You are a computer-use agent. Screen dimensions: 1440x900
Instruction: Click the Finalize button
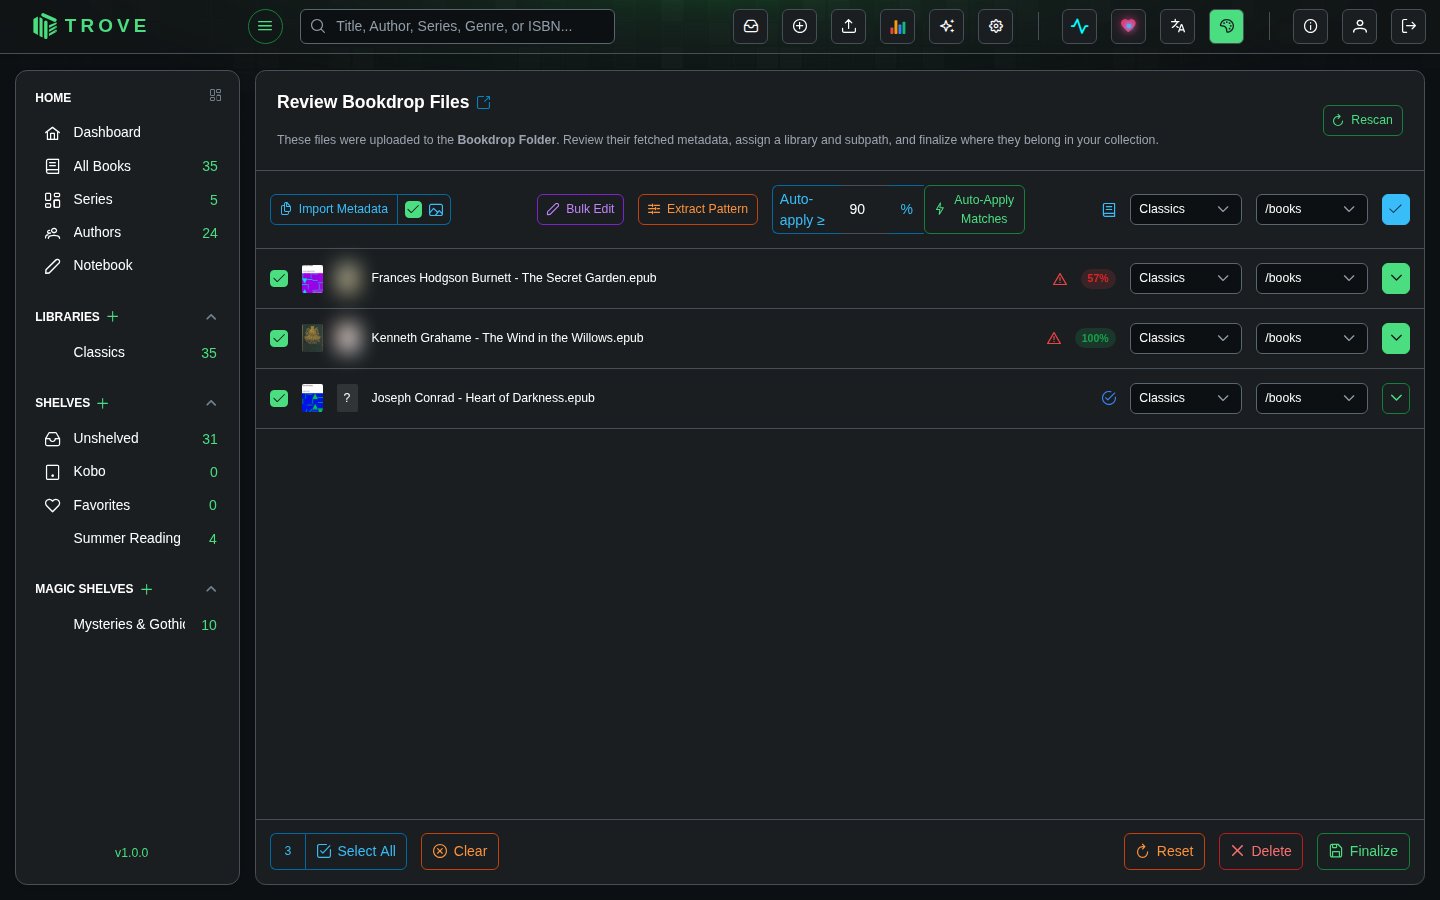pos(1363,851)
